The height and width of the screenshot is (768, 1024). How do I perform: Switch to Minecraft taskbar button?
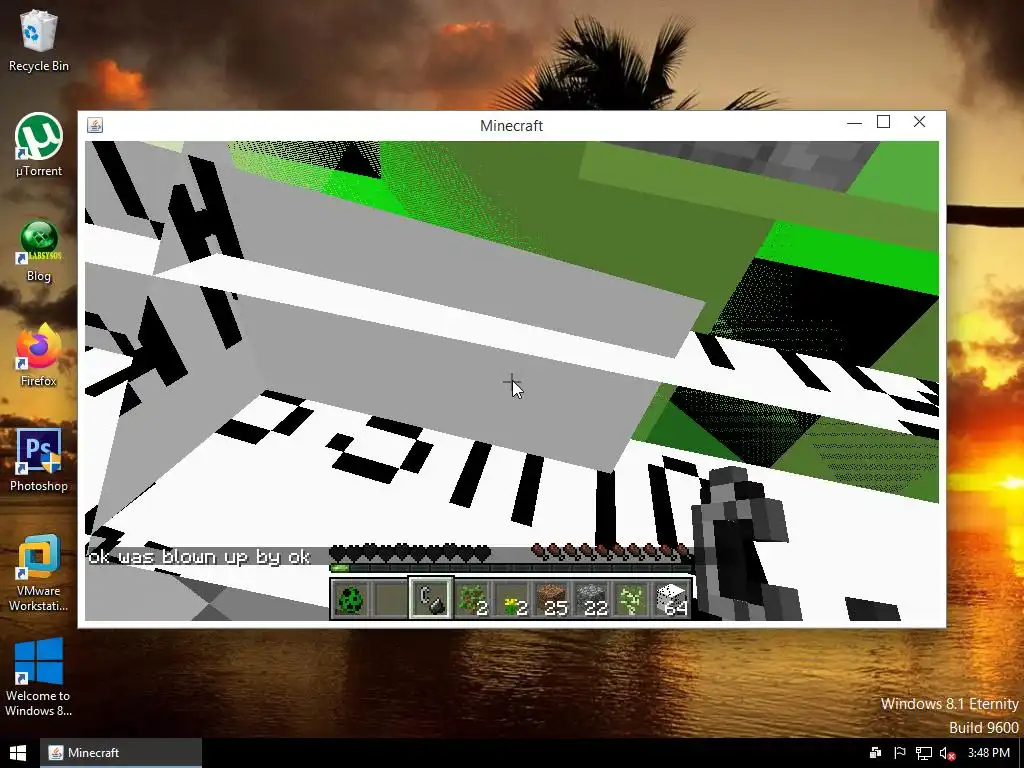point(121,753)
